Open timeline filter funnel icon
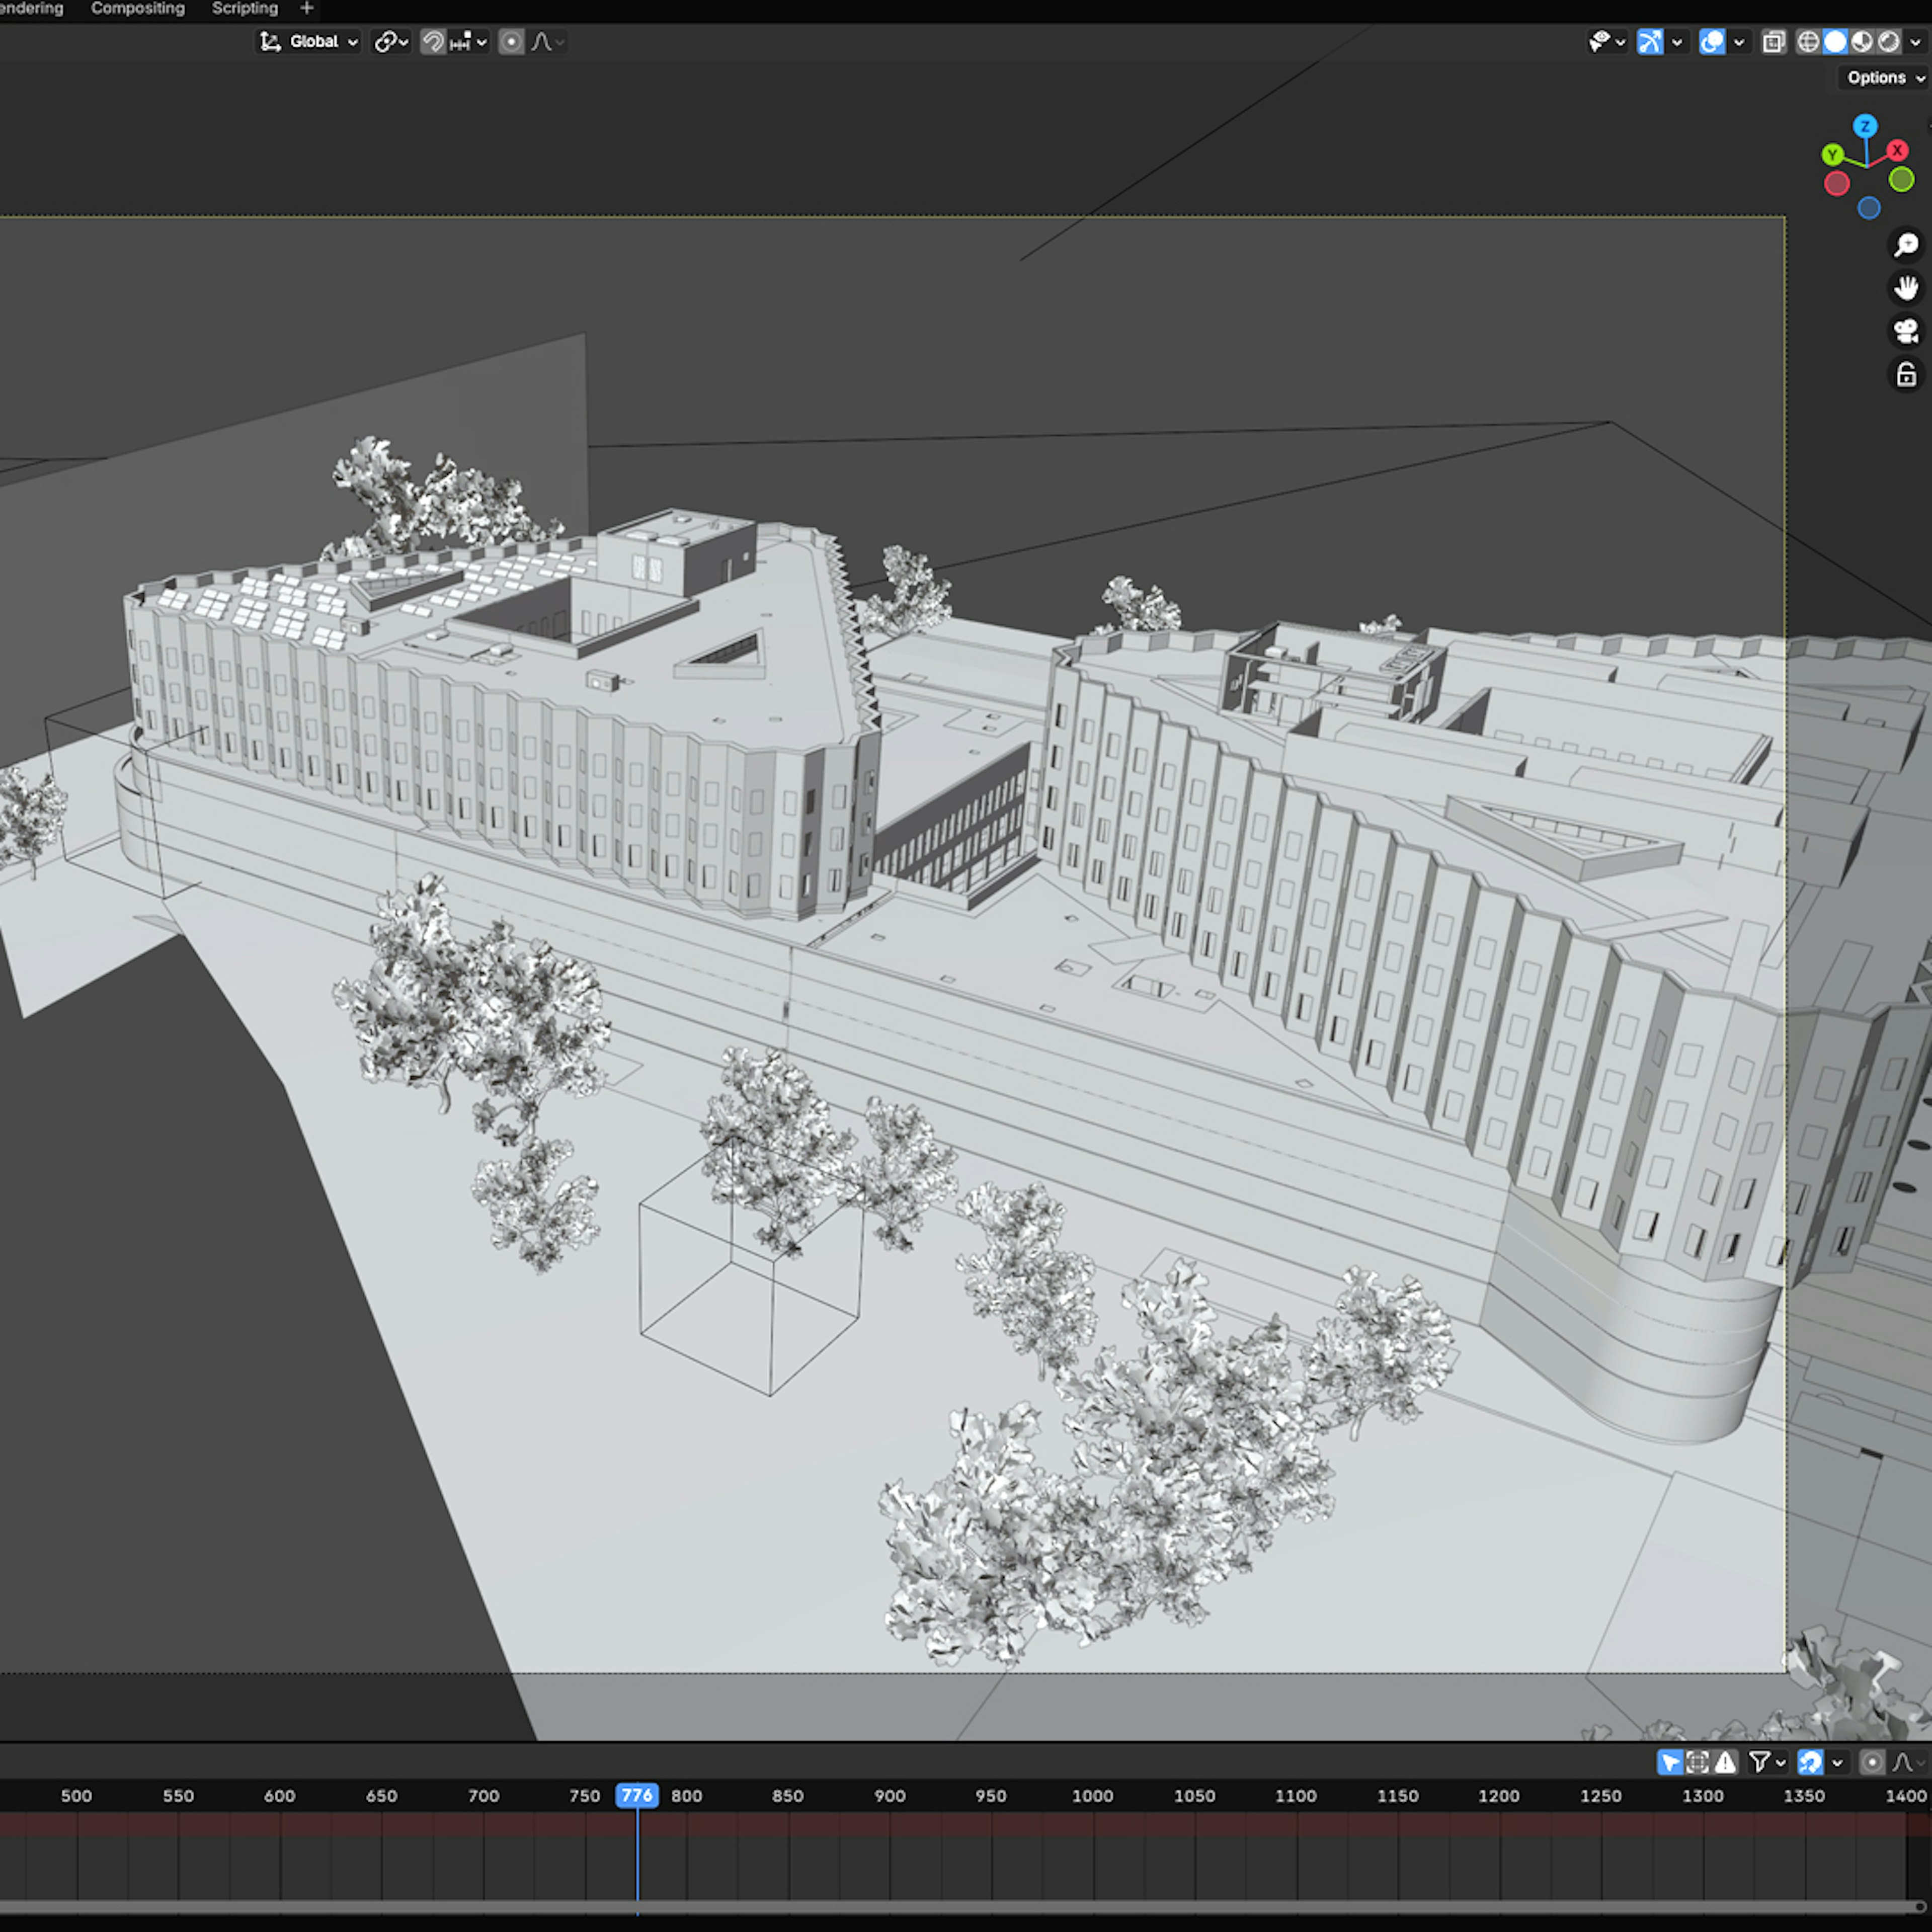Viewport: 1932px width, 1932px height. [x=1759, y=1762]
